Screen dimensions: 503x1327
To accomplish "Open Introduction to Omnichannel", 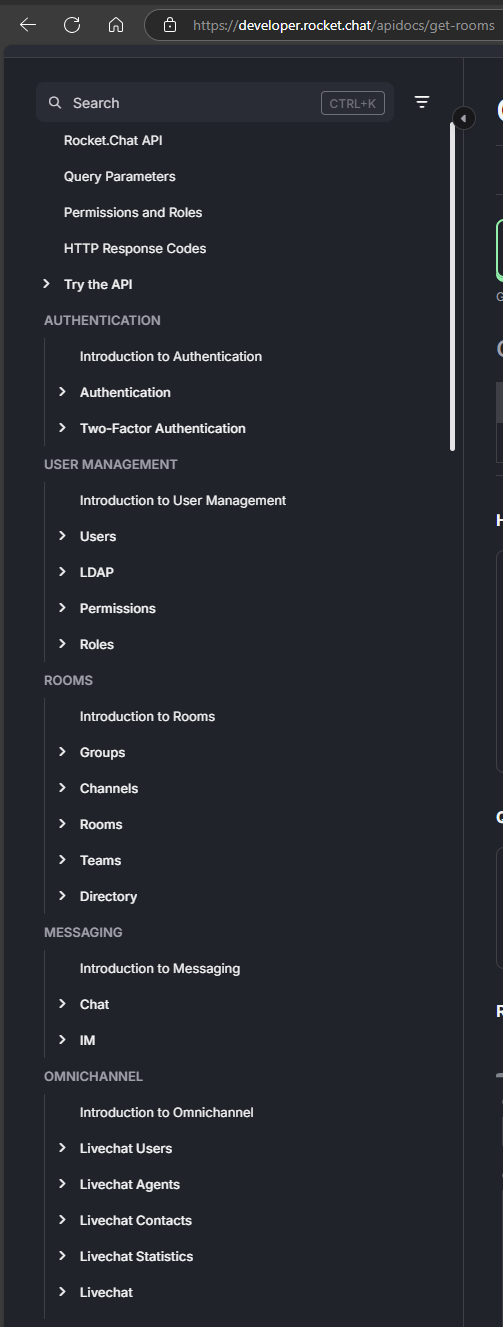I will coord(167,1112).
